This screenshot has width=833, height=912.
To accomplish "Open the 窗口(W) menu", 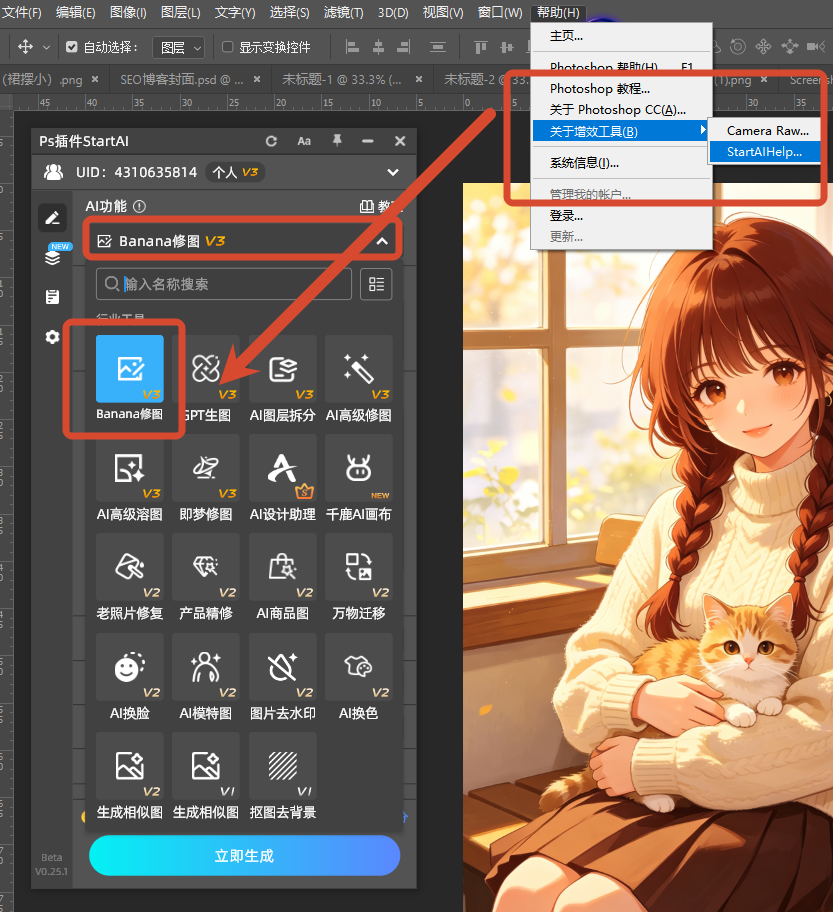I will [x=500, y=12].
